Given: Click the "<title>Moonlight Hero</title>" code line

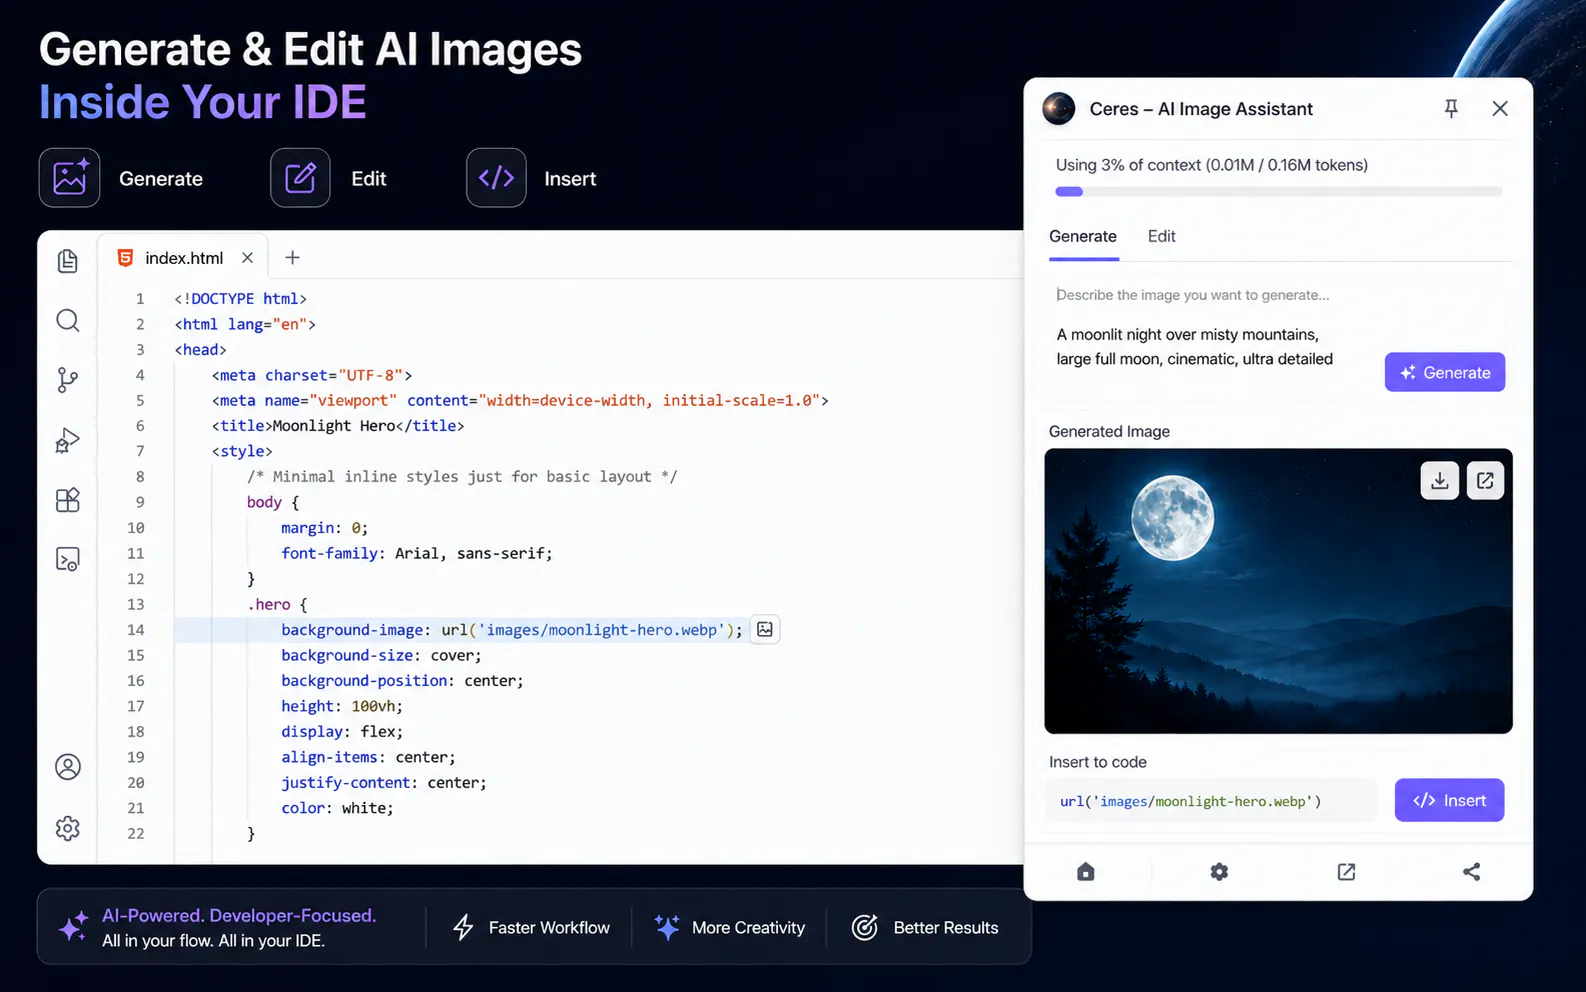Looking at the screenshot, I should click(x=338, y=426).
